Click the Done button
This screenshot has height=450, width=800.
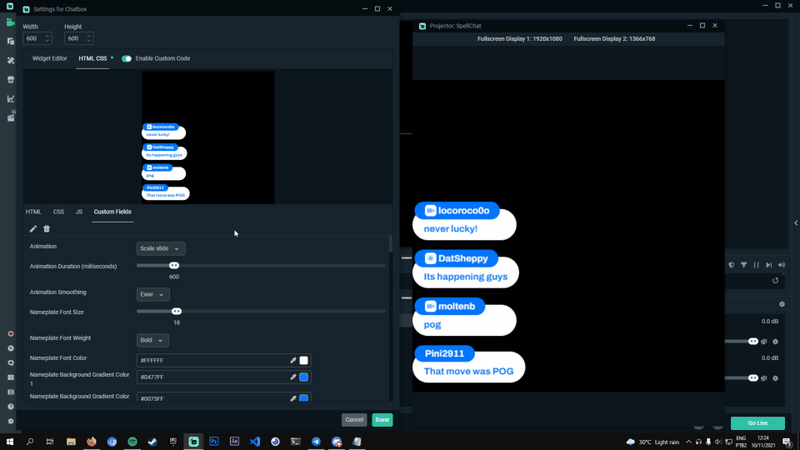click(x=382, y=420)
